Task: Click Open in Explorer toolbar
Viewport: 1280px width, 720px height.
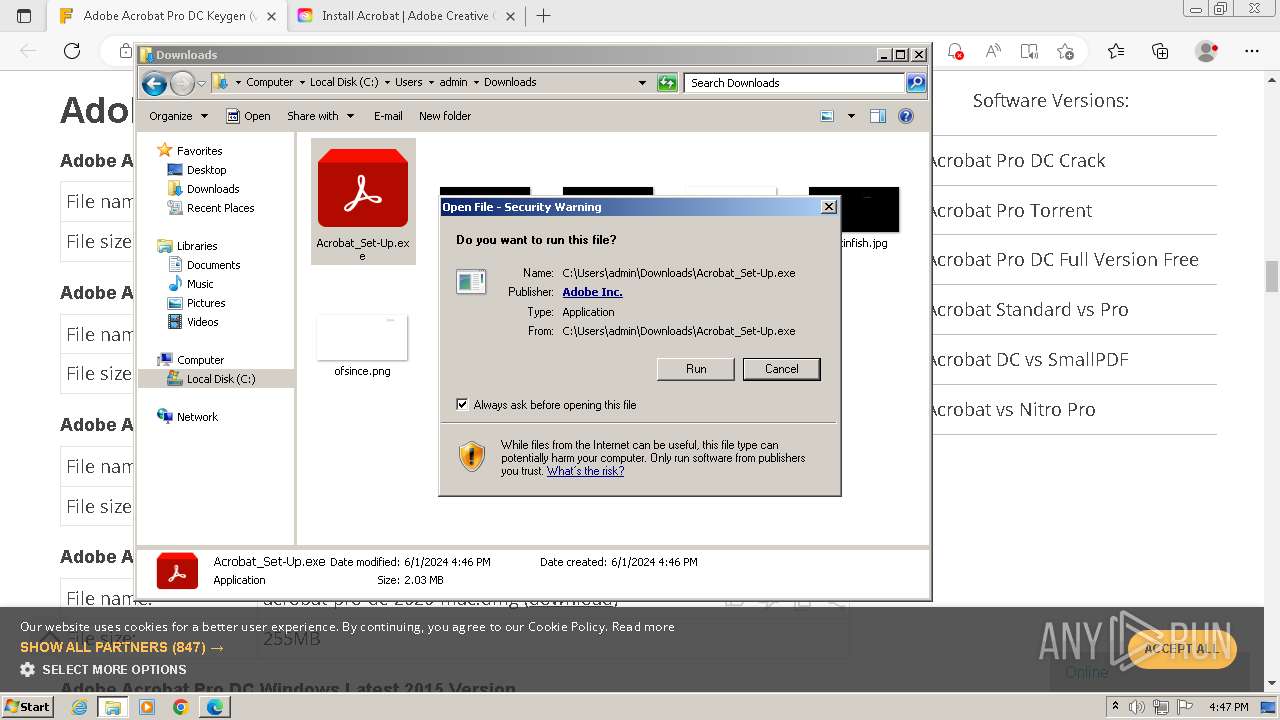Action: [x=248, y=116]
